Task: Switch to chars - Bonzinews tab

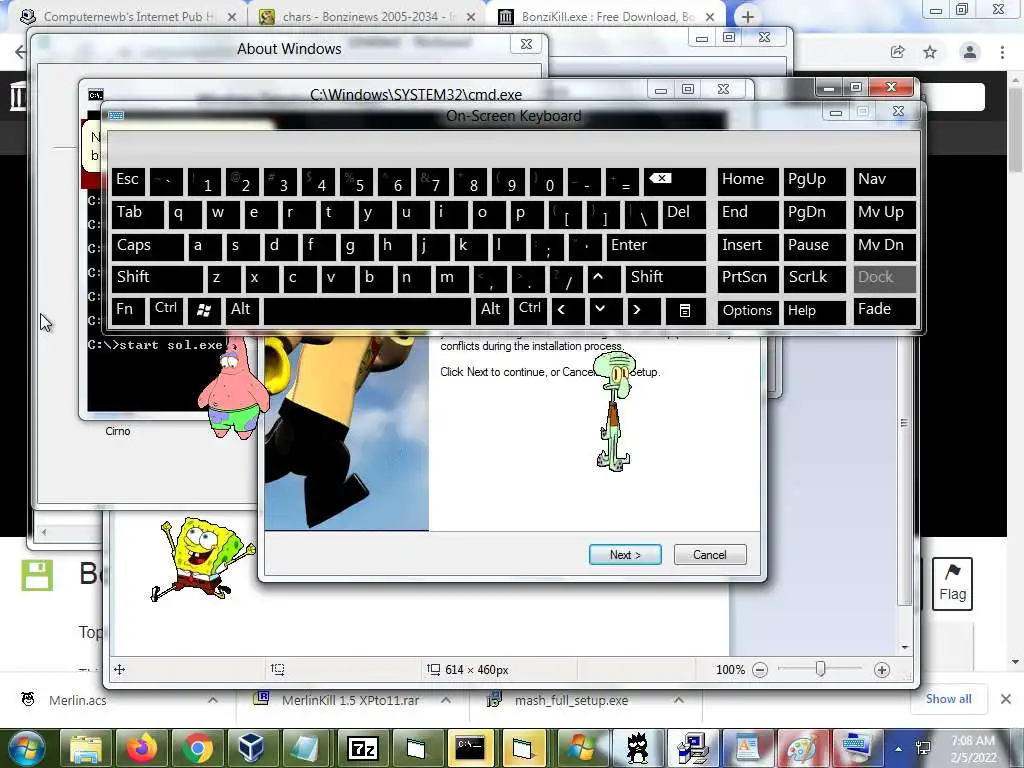Action: point(366,16)
